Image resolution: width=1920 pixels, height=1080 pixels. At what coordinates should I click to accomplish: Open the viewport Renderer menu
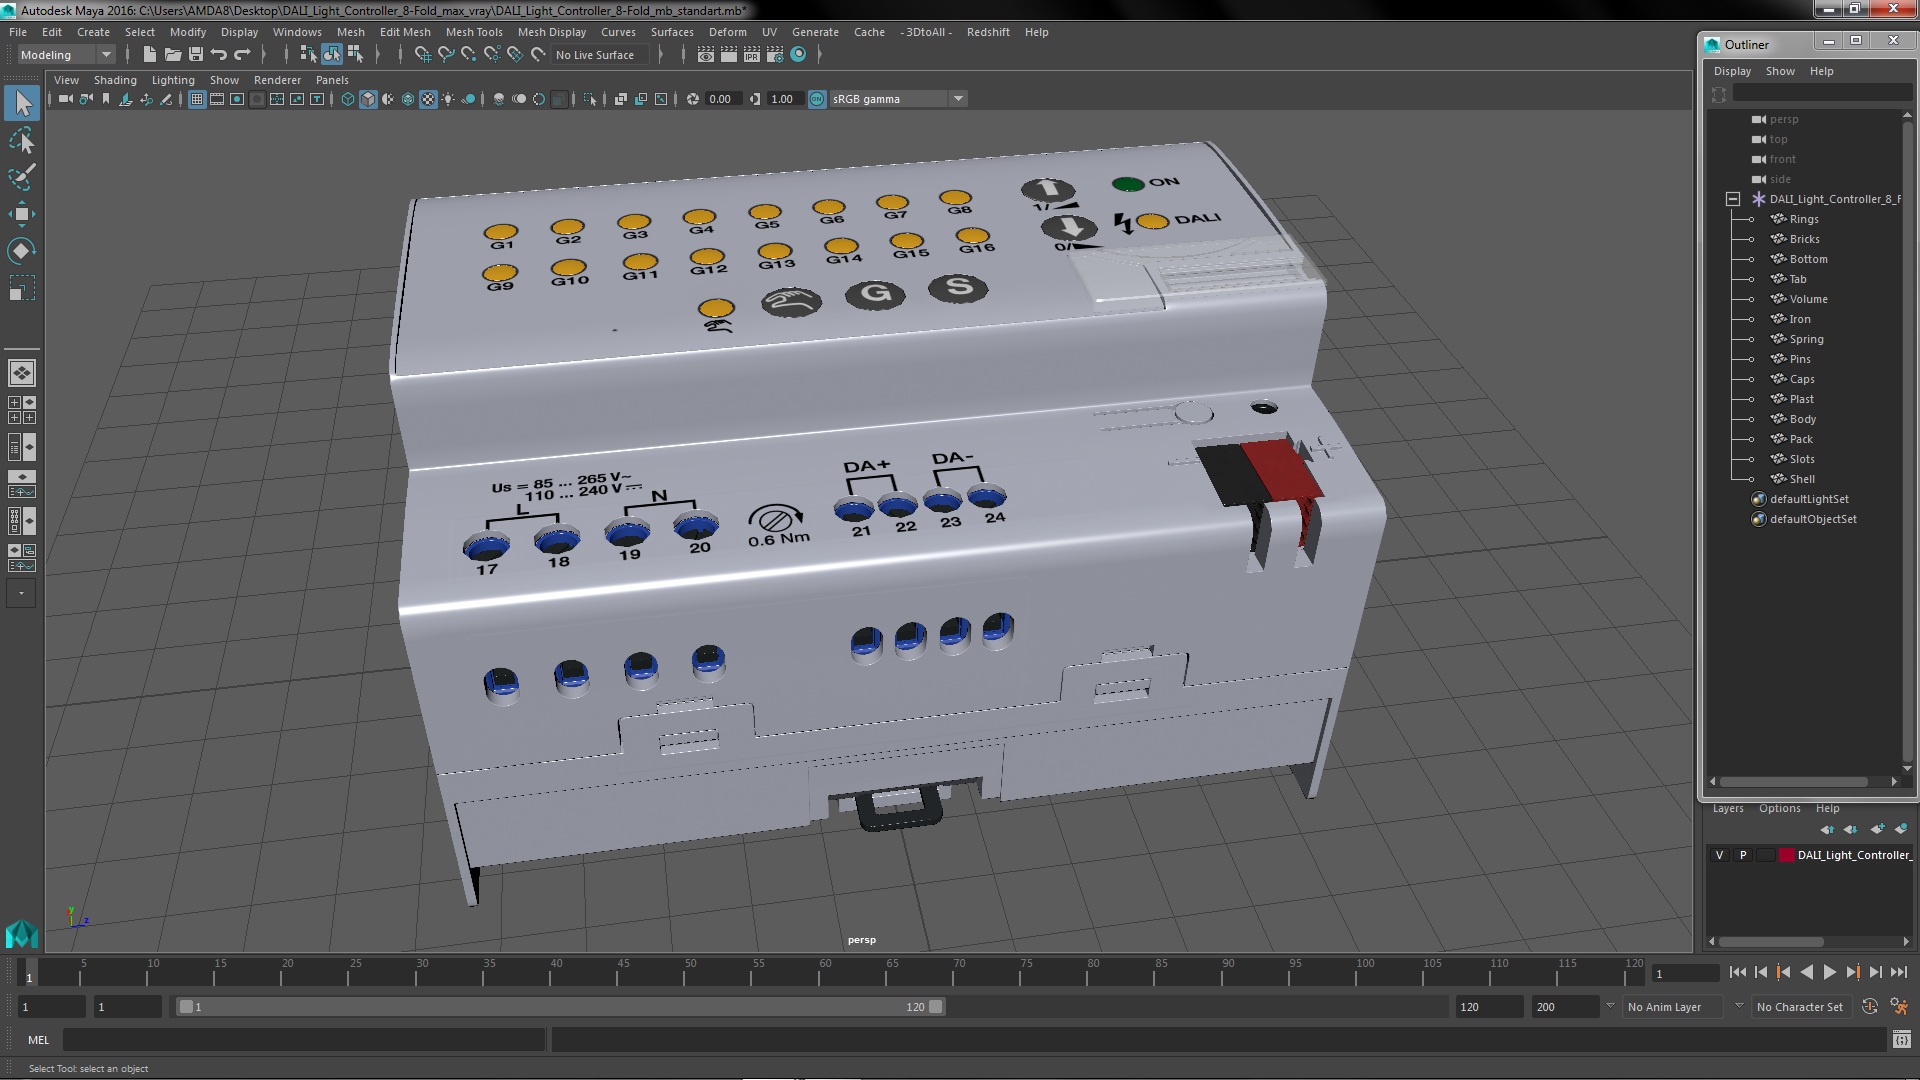277,80
